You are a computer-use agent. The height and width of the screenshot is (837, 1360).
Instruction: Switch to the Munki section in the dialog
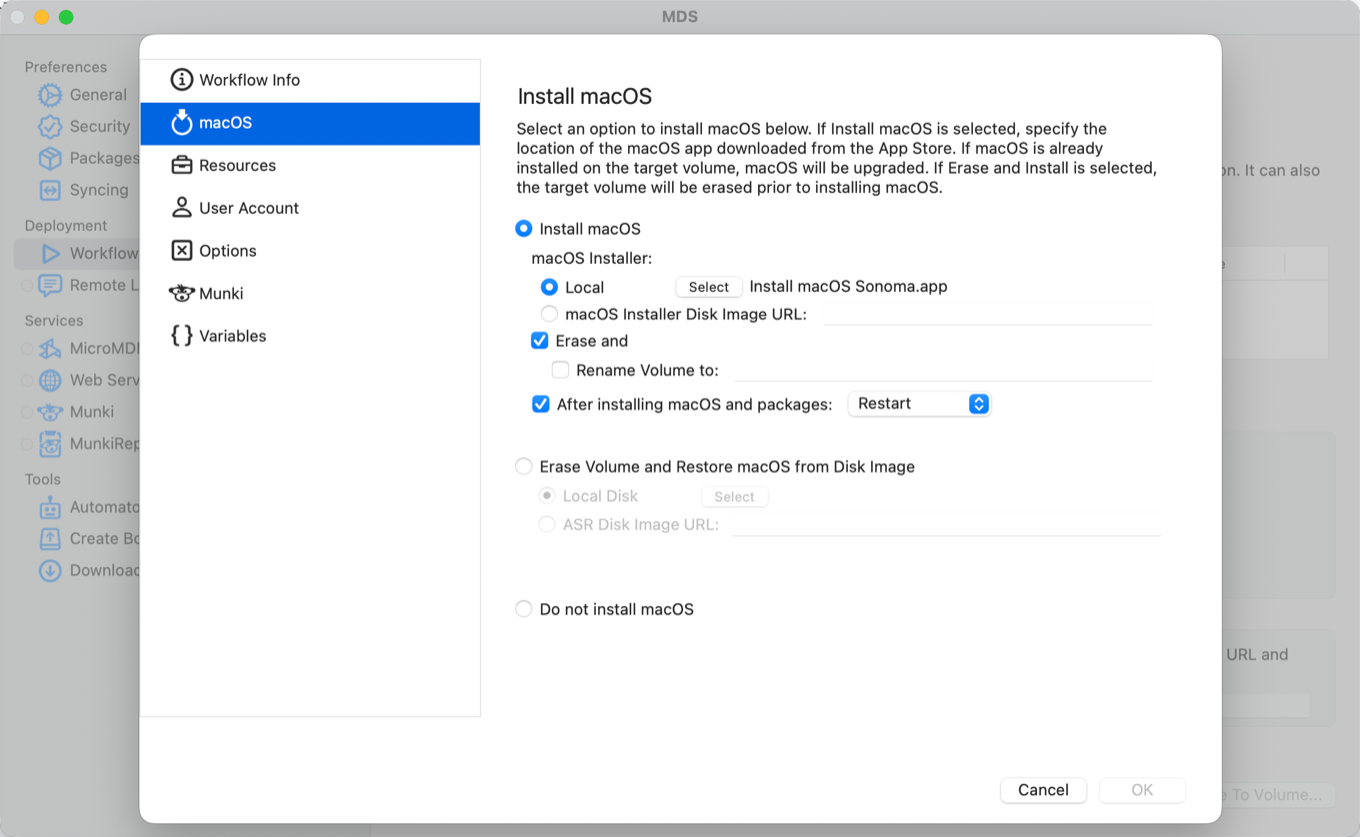[310, 293]
